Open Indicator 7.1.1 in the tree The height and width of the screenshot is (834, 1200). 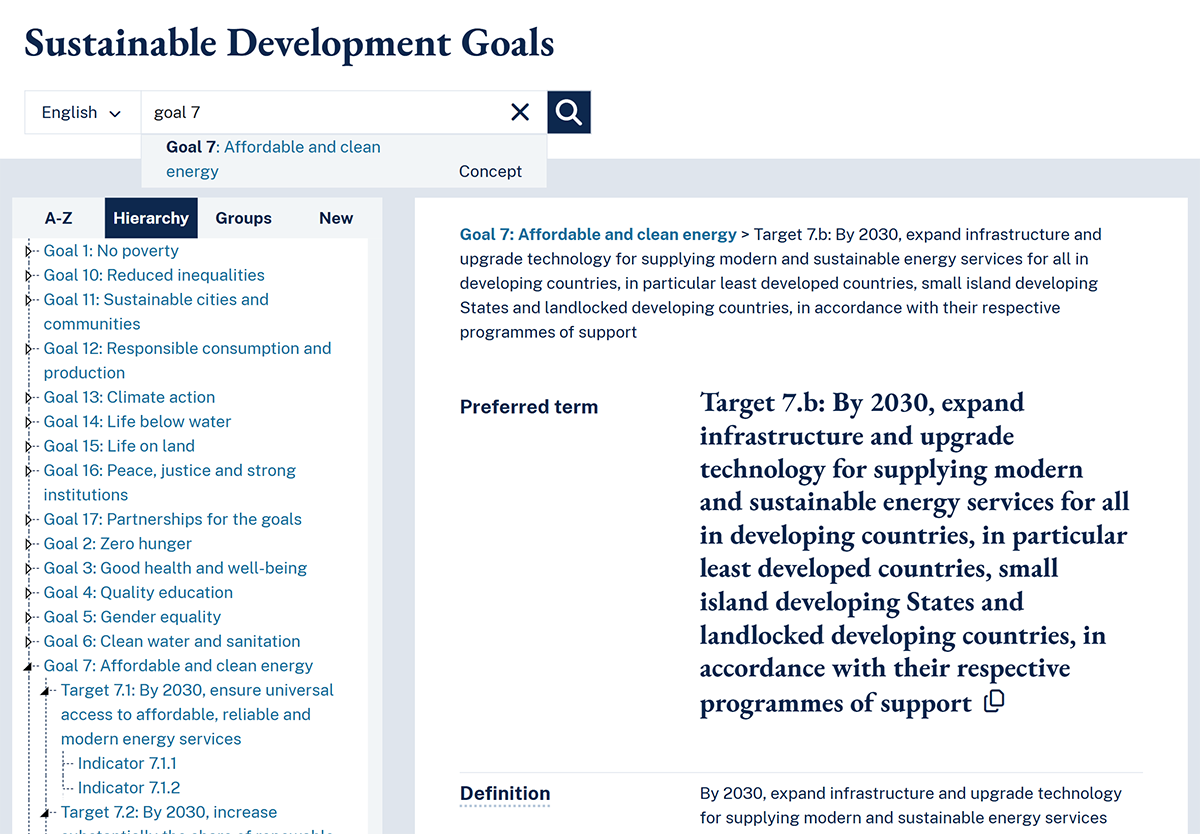126,763
